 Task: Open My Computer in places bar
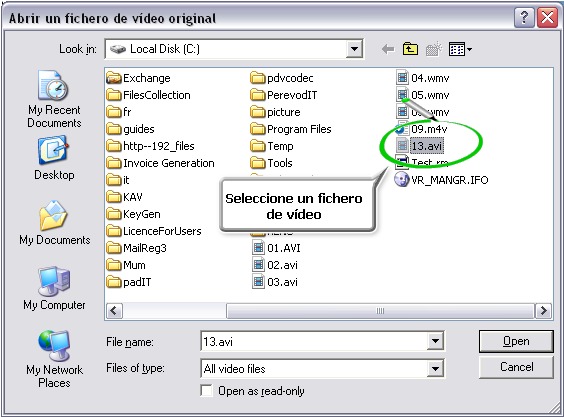[x=54, y=288]
